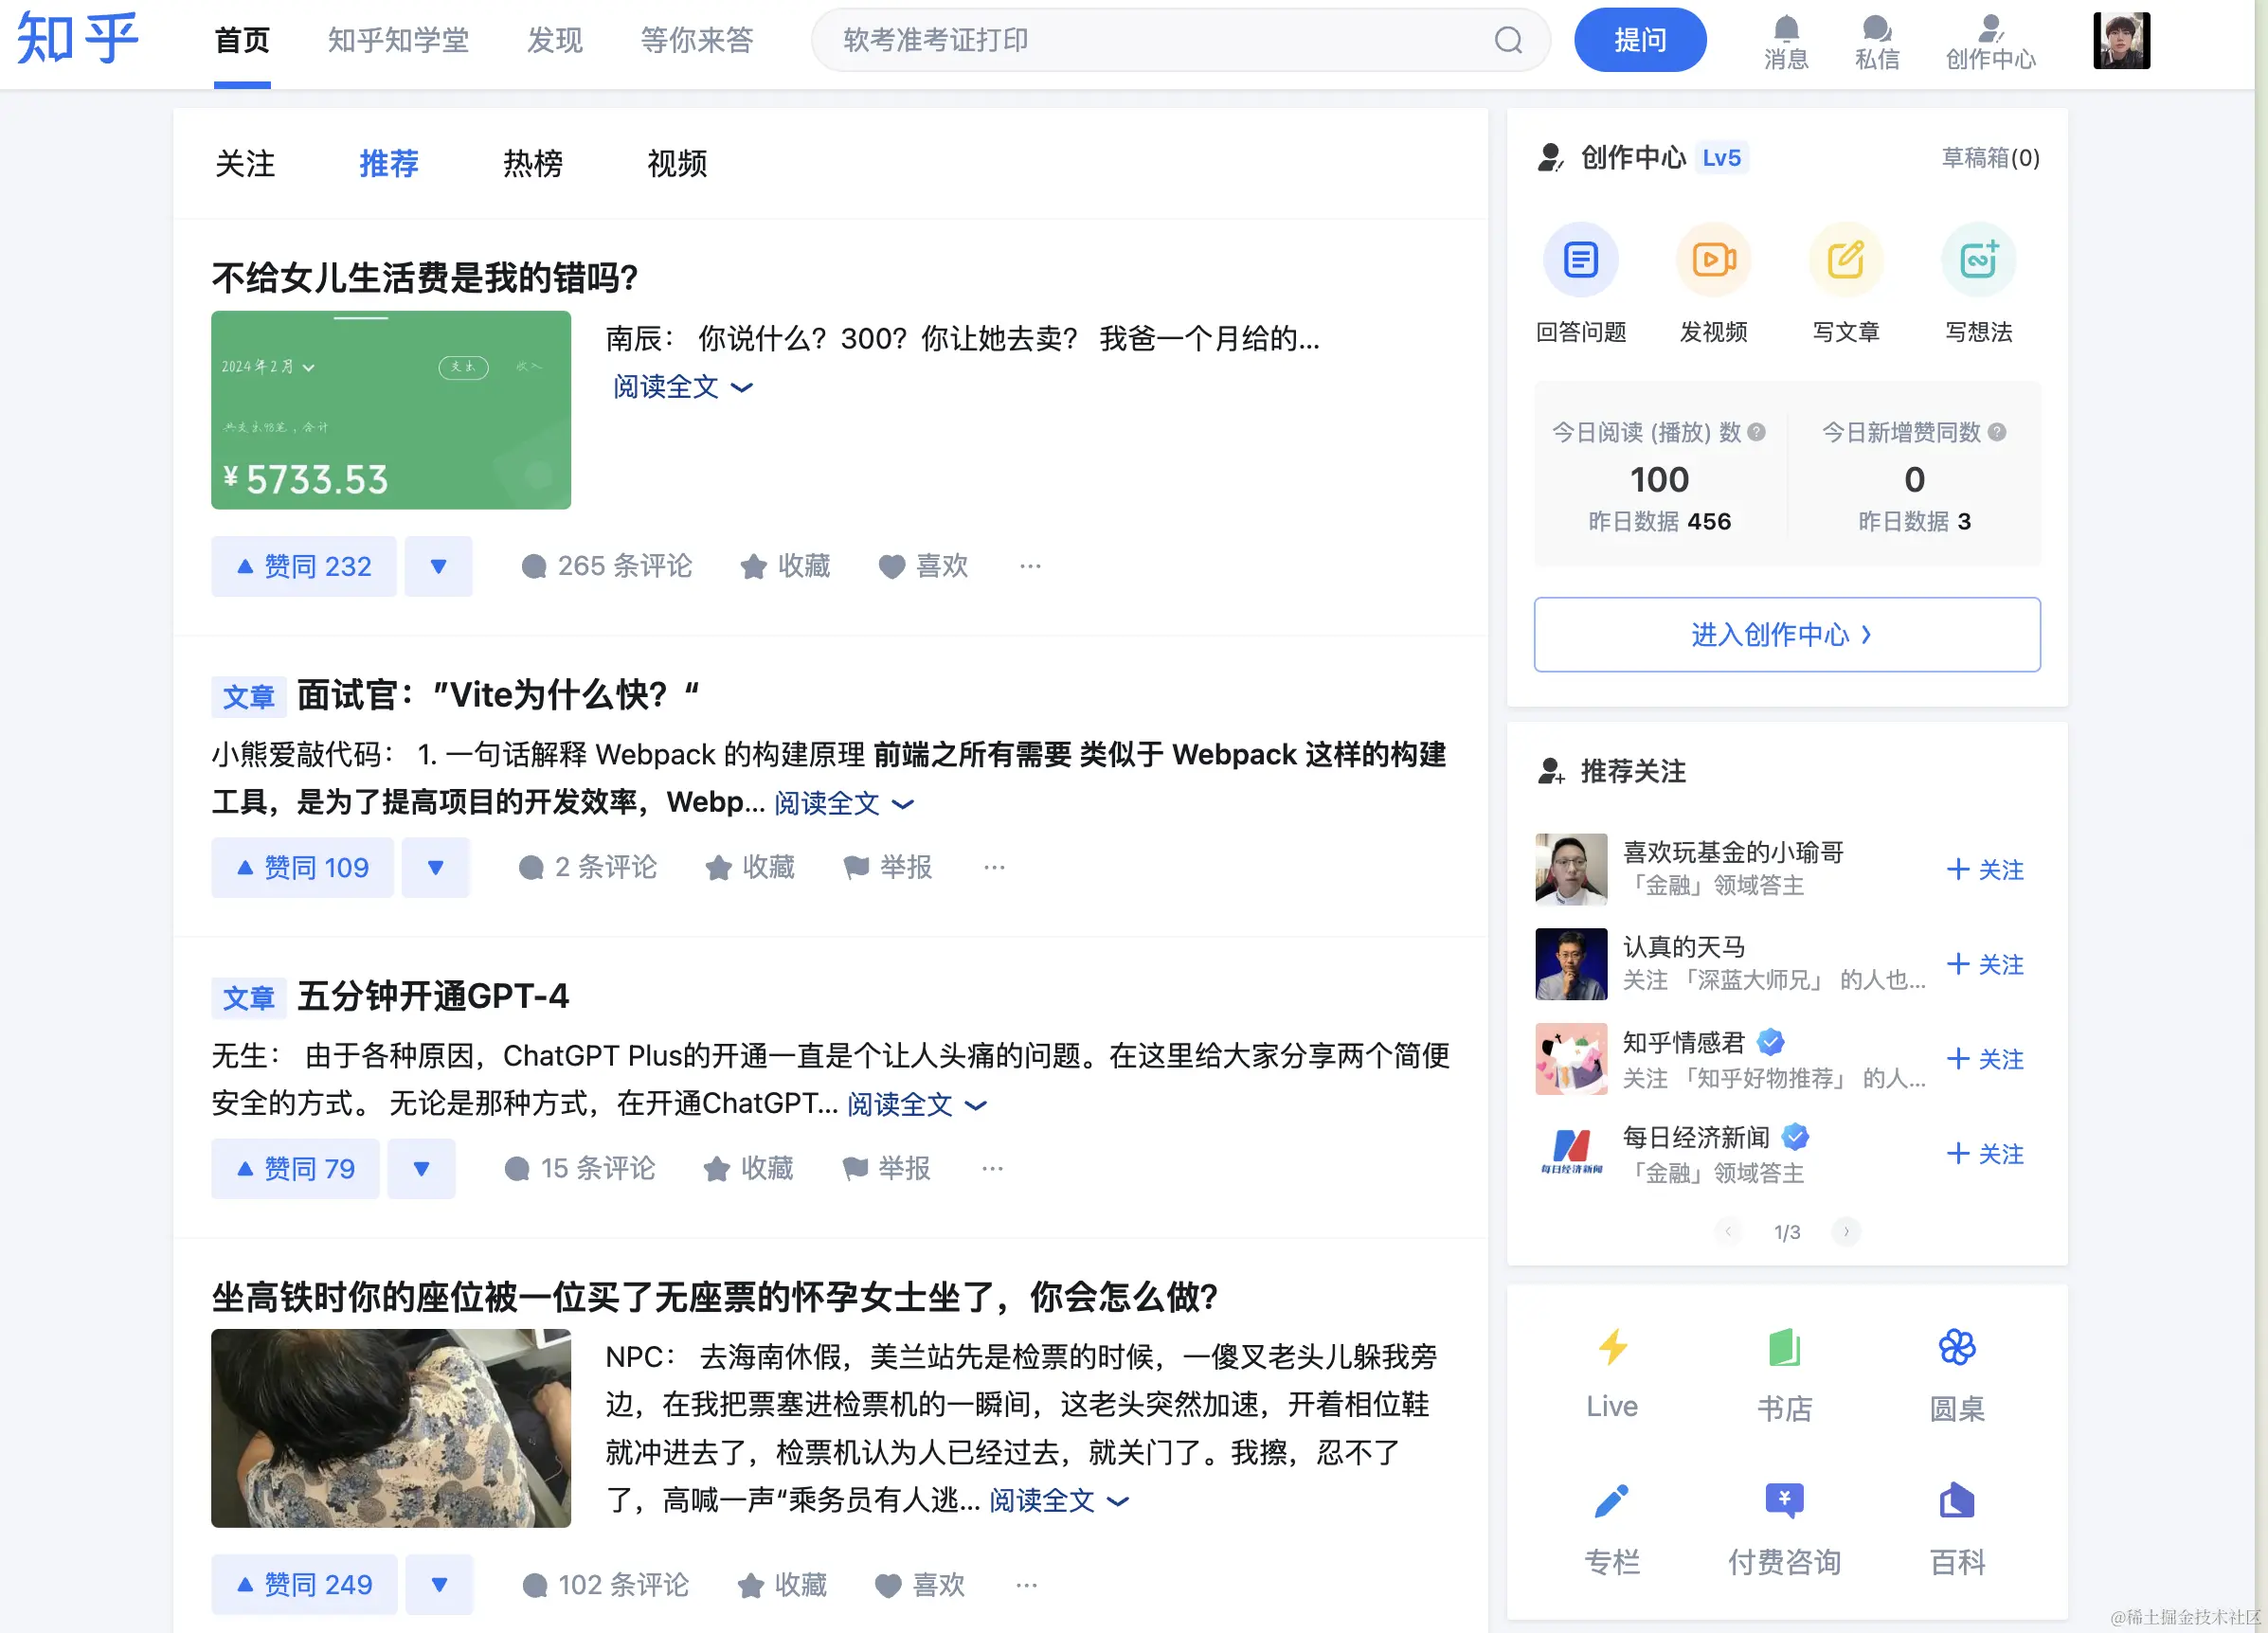Open 发现 nav item
2268x1633 pixels.
555,40
